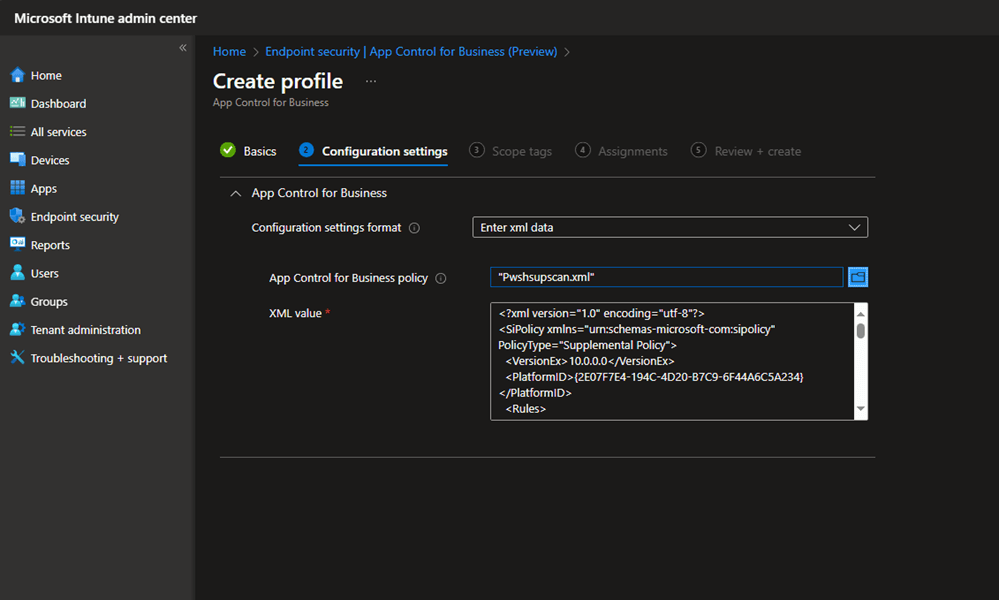
Task: Open the Apps grid icon
Action: (x=17, y=188)
